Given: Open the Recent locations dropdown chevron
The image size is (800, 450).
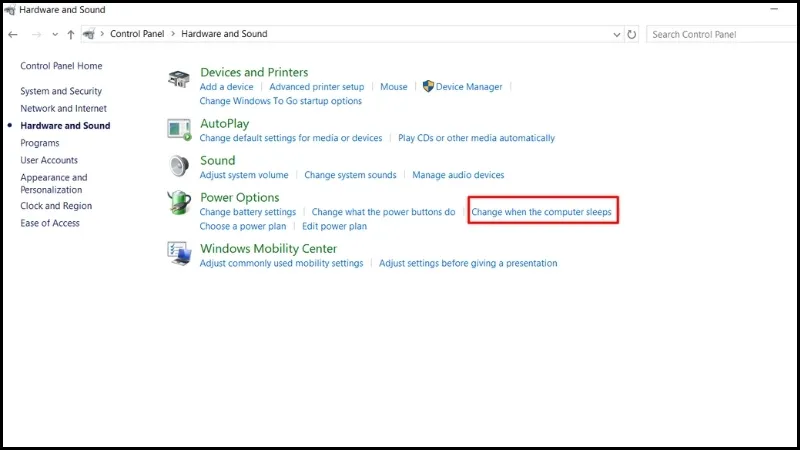Looking at the screenshot, I should pos(54,34).
